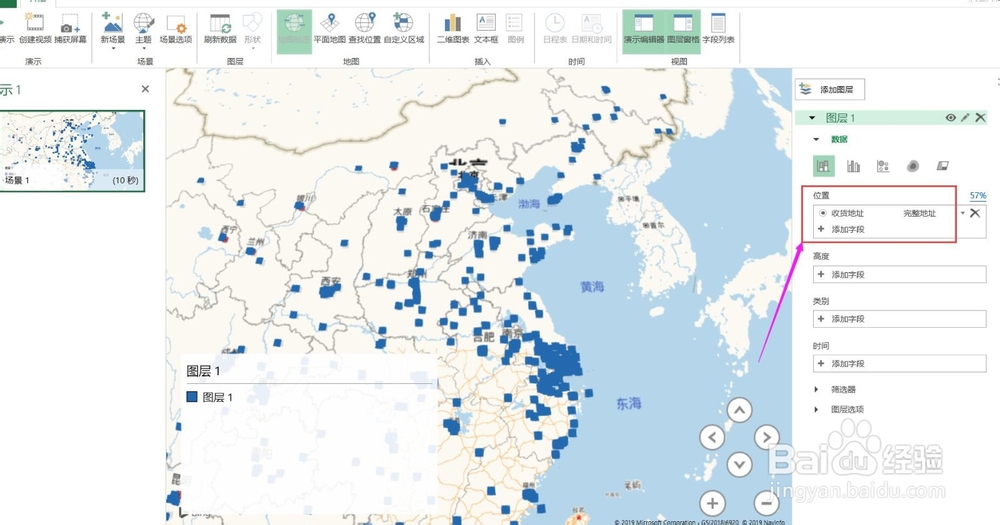Rotate map left with arrow button

click(712, 438)
